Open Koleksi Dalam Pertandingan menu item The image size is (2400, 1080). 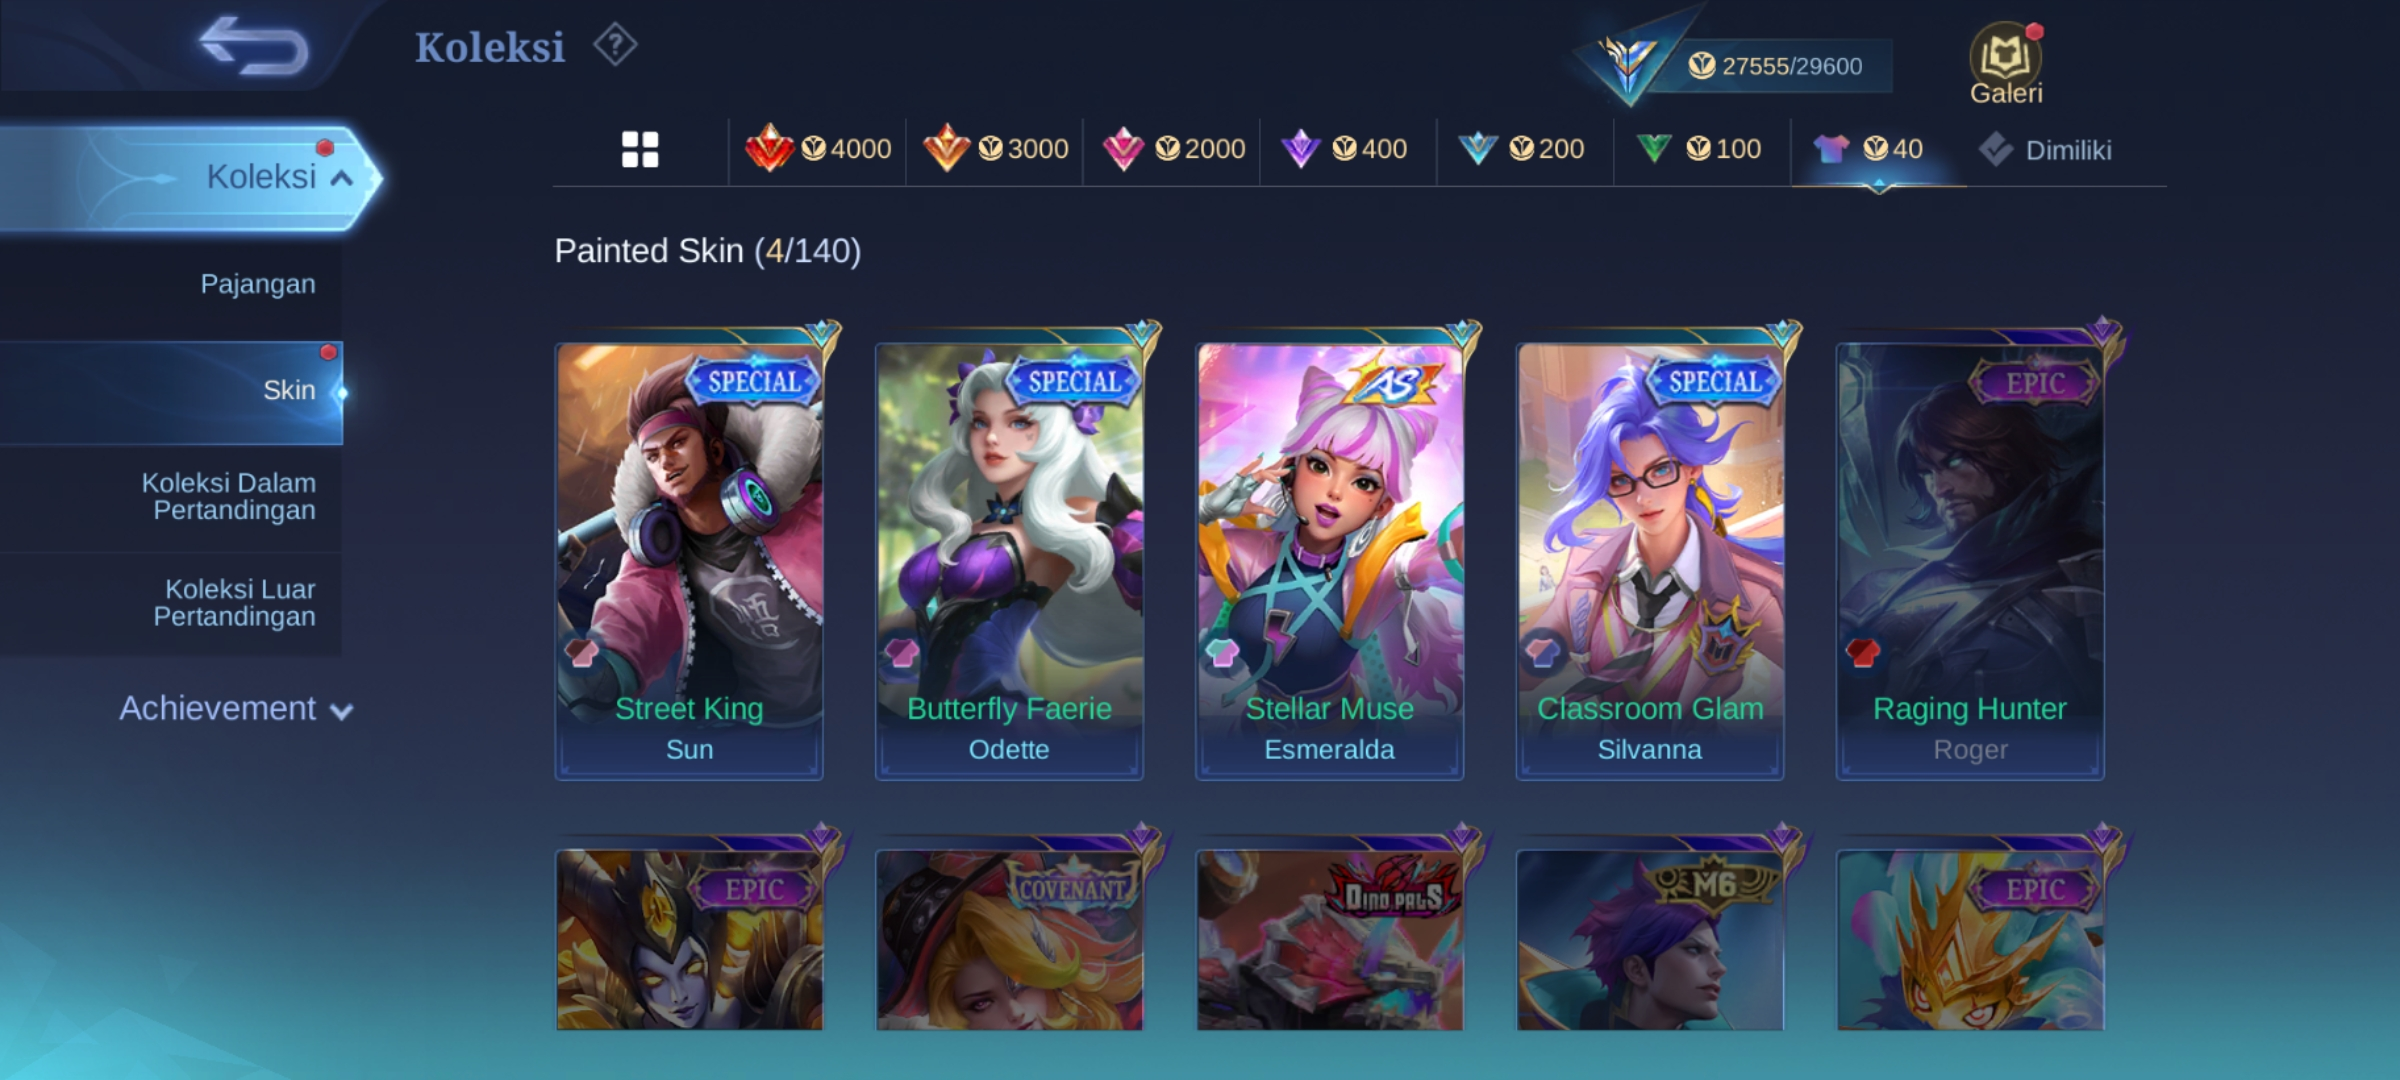coord(229,497)
